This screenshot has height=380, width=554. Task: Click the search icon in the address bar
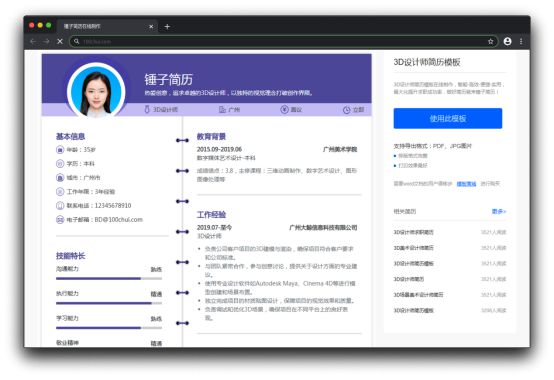(x=76, y=41)
